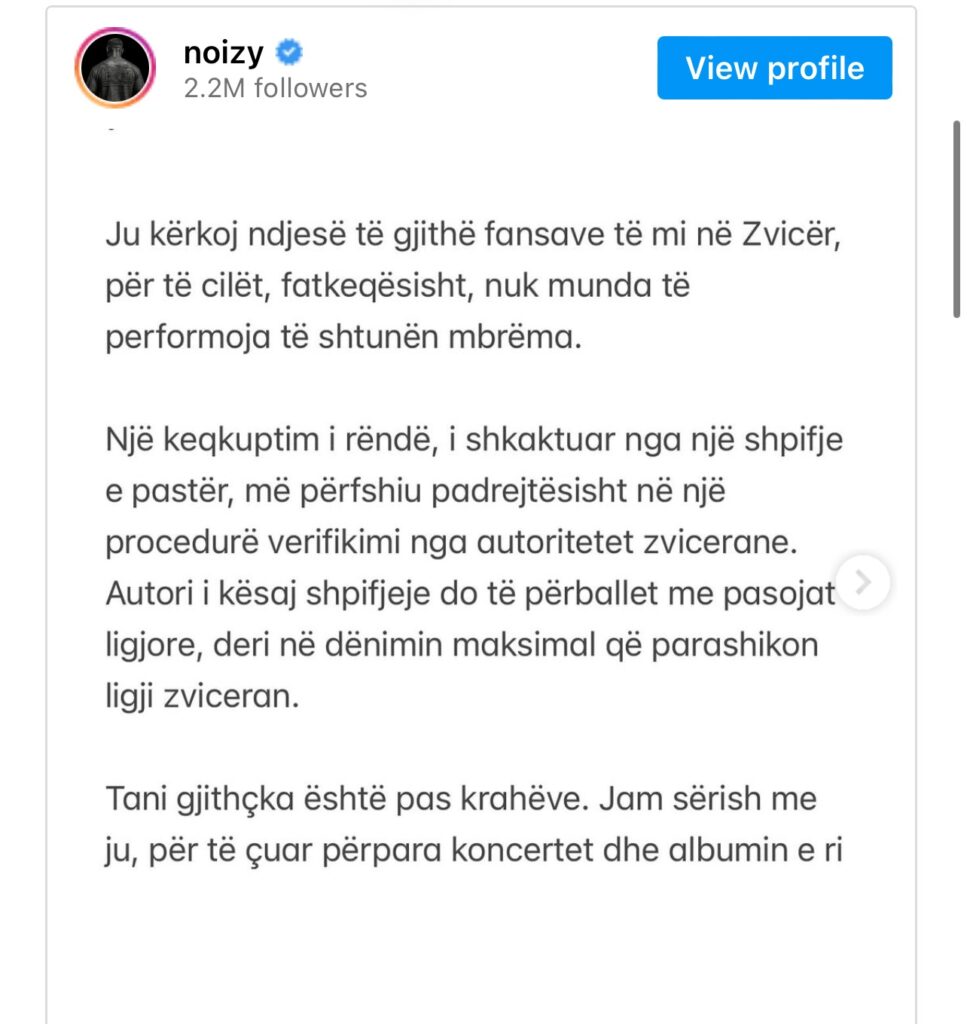967x1024 pixels.
Task: Click the line 'ligji zviceran.'
Action: (202, 696)
